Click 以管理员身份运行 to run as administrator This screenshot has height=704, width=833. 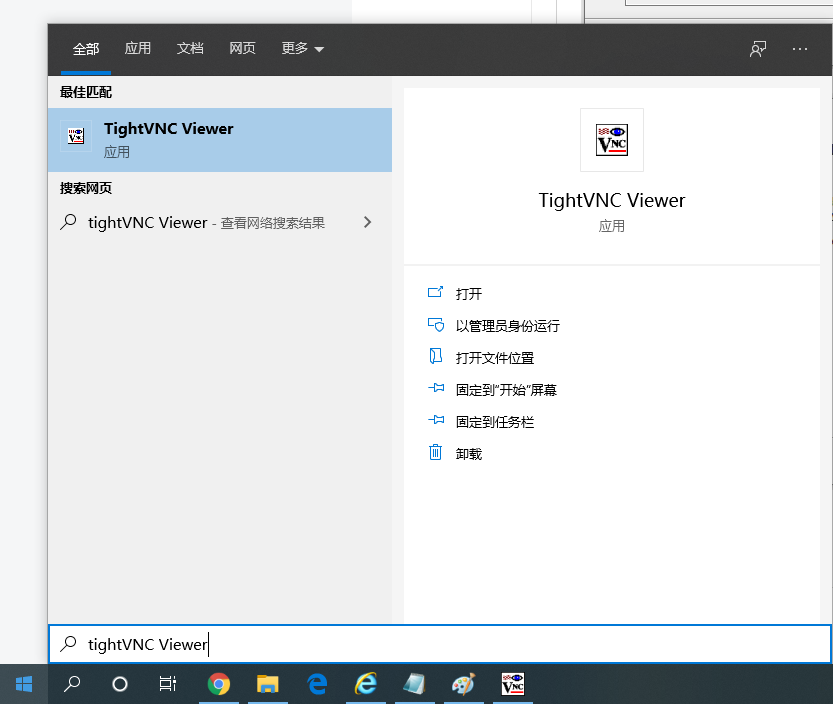(508, 325)
